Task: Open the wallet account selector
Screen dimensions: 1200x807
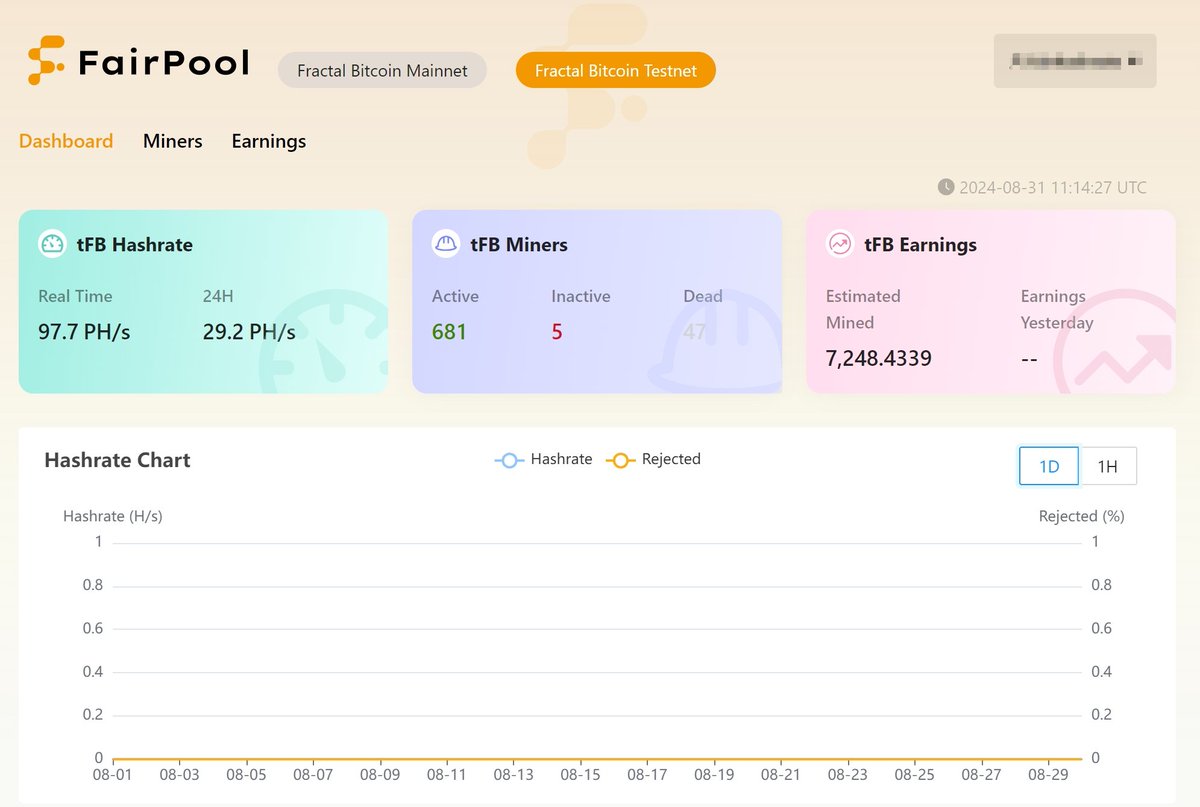Action: point(1075,61)
